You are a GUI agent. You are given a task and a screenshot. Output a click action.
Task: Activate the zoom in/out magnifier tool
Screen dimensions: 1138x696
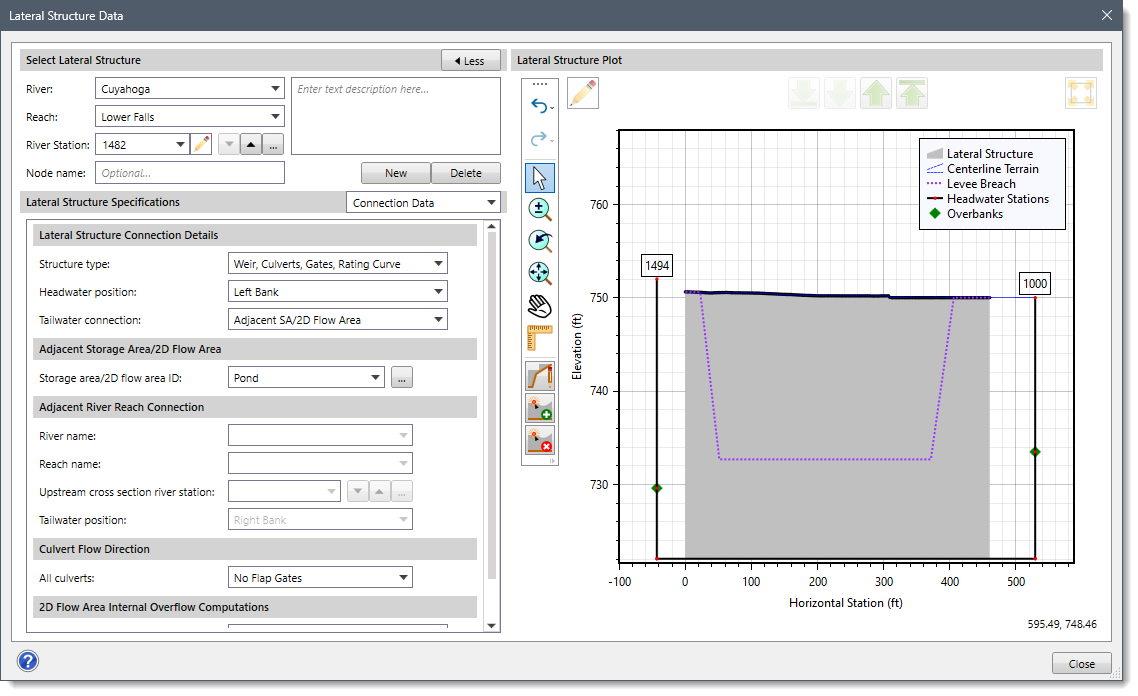pos(540,209)
